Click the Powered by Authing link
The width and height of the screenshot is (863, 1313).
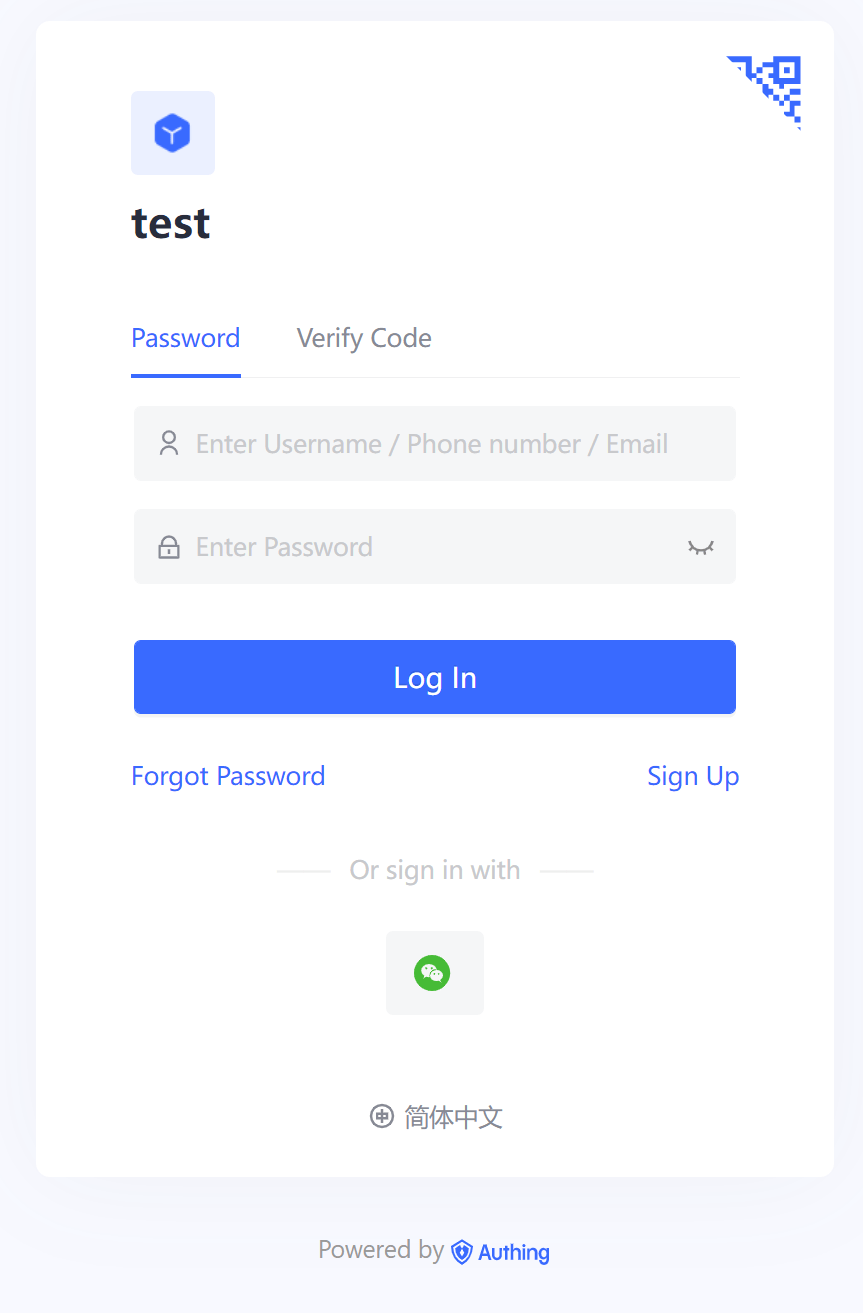point(434,1250)
